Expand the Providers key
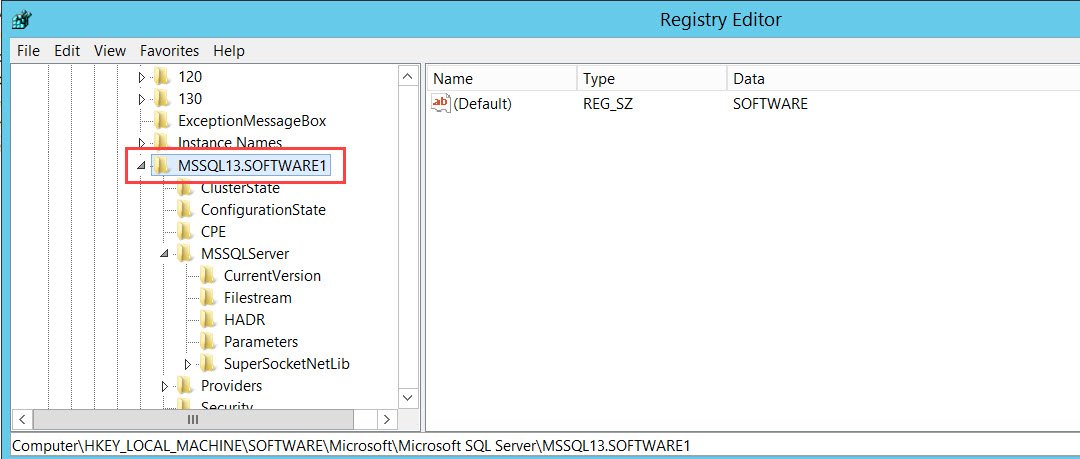Screen dimensions: 1080x459 [x=165, y=386]
